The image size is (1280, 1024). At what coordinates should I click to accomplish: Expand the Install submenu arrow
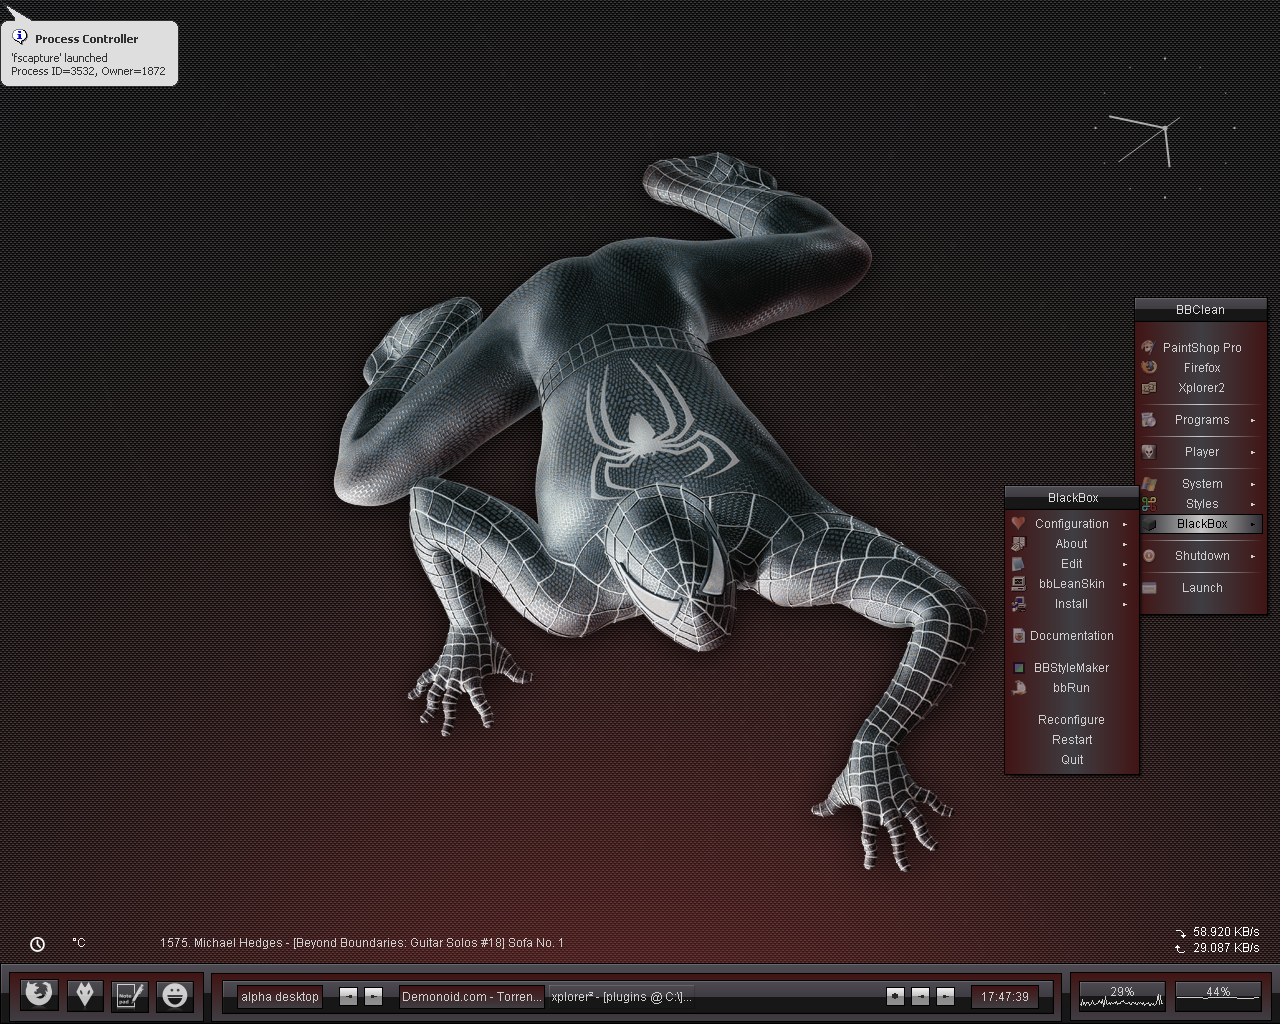1125,604
